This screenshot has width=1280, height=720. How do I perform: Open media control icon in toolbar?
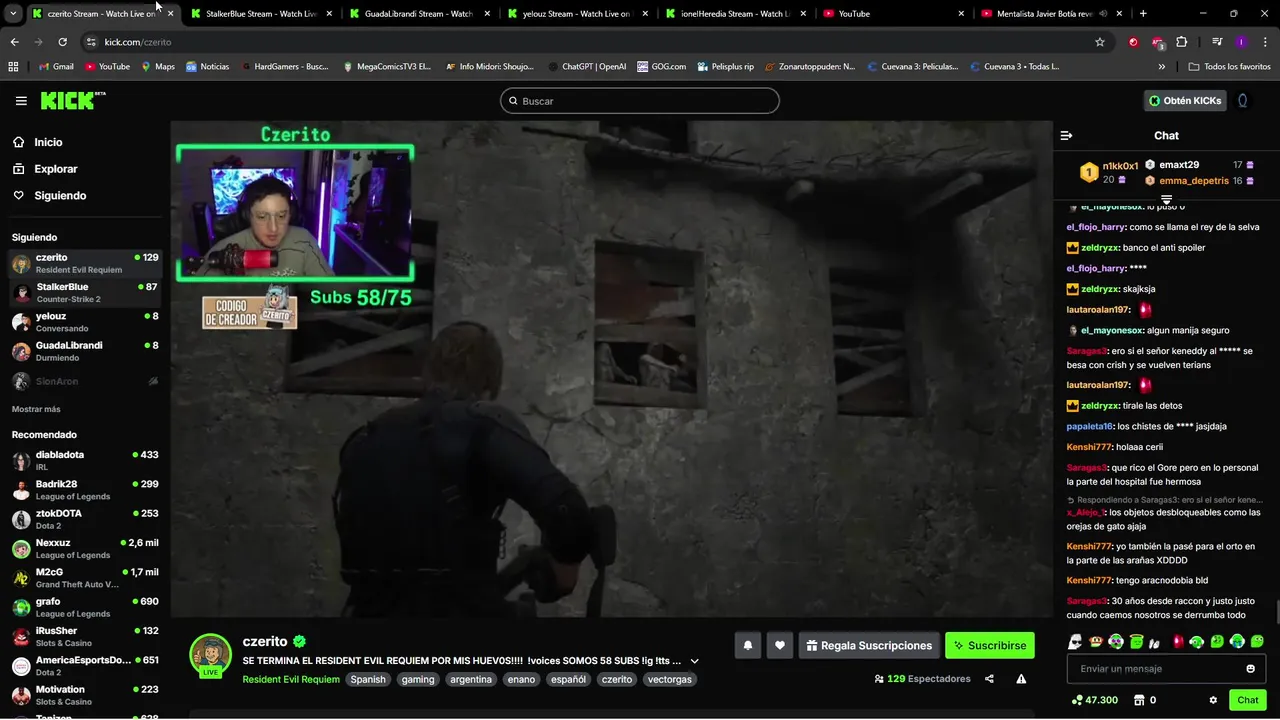pyautogui.click(x=1217, y=42)
